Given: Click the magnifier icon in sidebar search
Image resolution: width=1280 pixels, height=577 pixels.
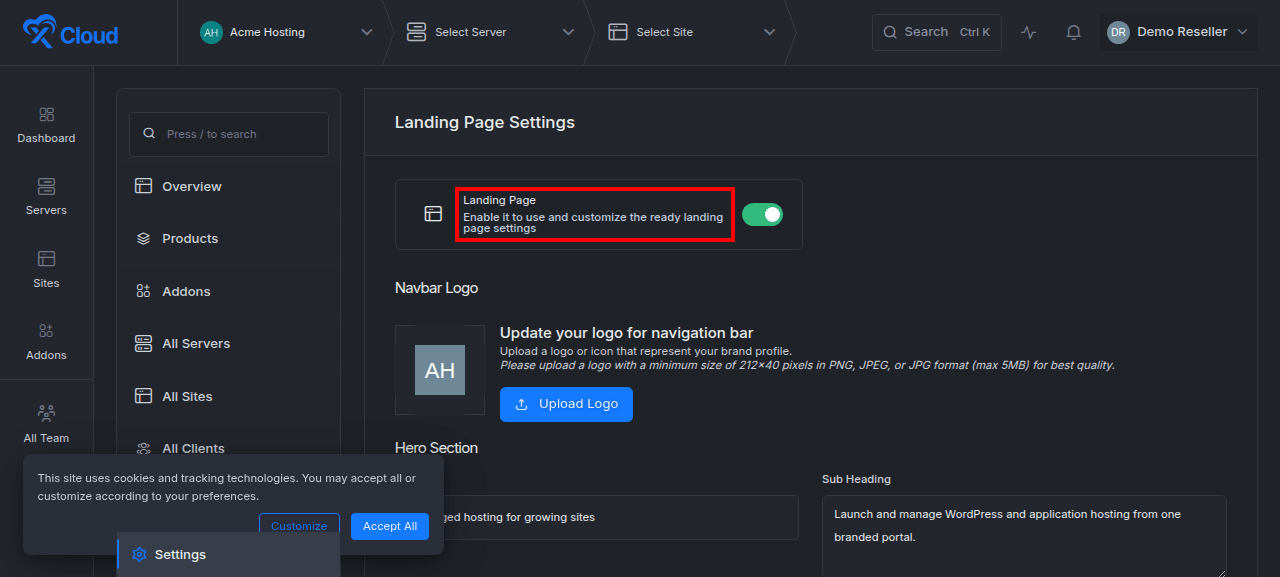Looking at the screenshot, I should pos(149,134).
